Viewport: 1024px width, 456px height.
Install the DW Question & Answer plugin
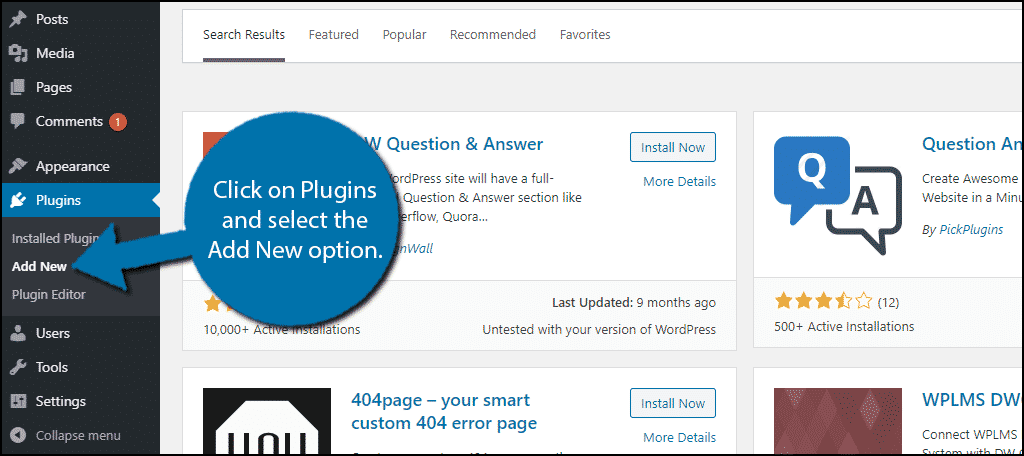(673, 148)
